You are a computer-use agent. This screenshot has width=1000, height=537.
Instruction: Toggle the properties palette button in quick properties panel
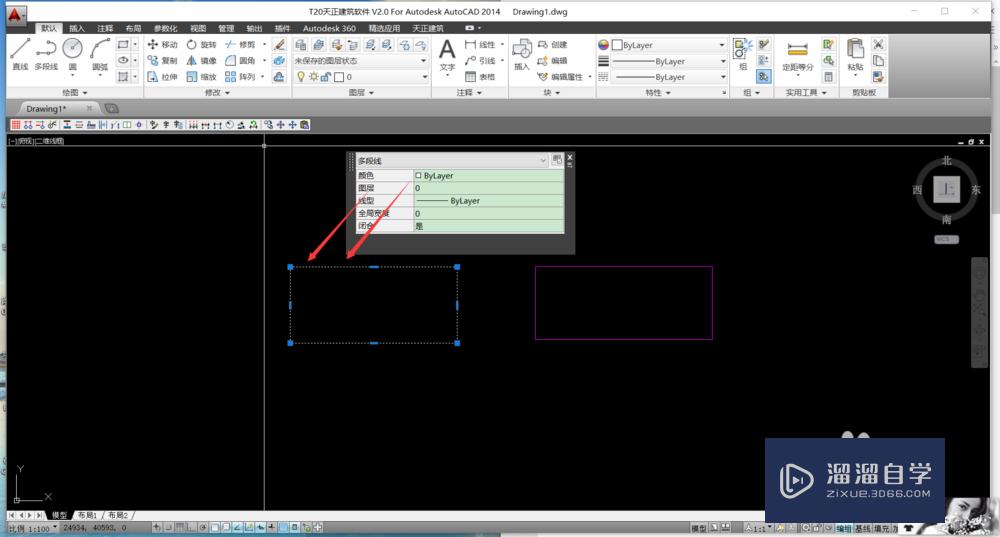point(557,159)
